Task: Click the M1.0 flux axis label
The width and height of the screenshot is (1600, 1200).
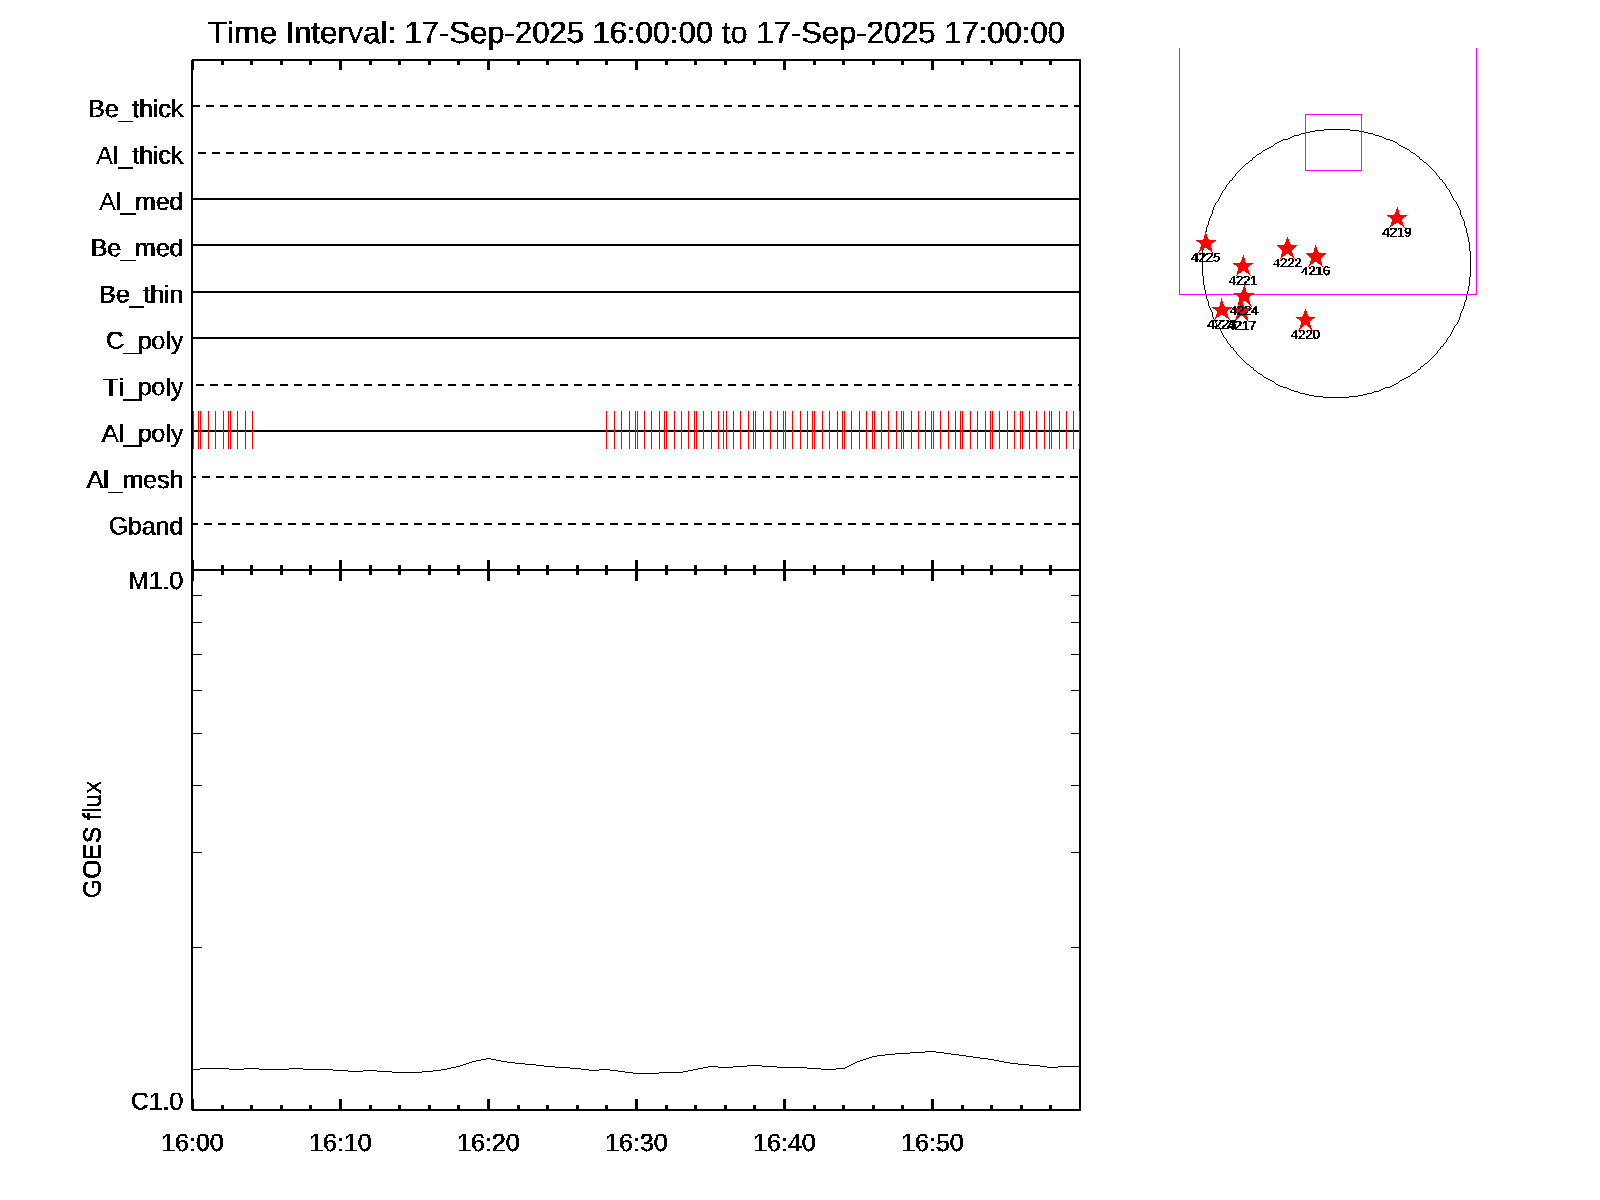Action: [x=156, y=581]
